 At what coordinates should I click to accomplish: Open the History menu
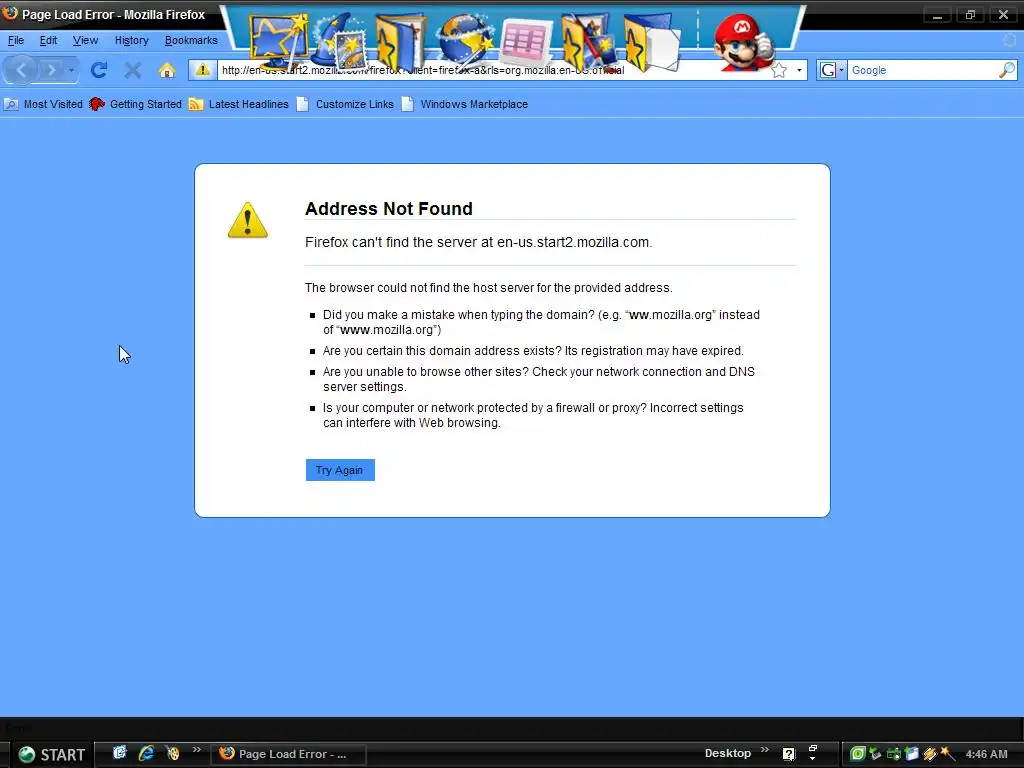(x=132, y=40)
